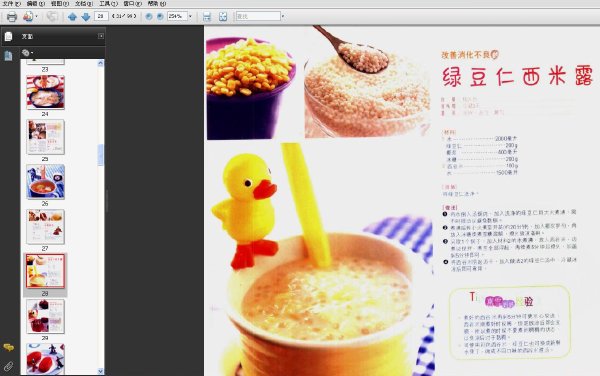Open the 工具 (Tools) menu

108,3
